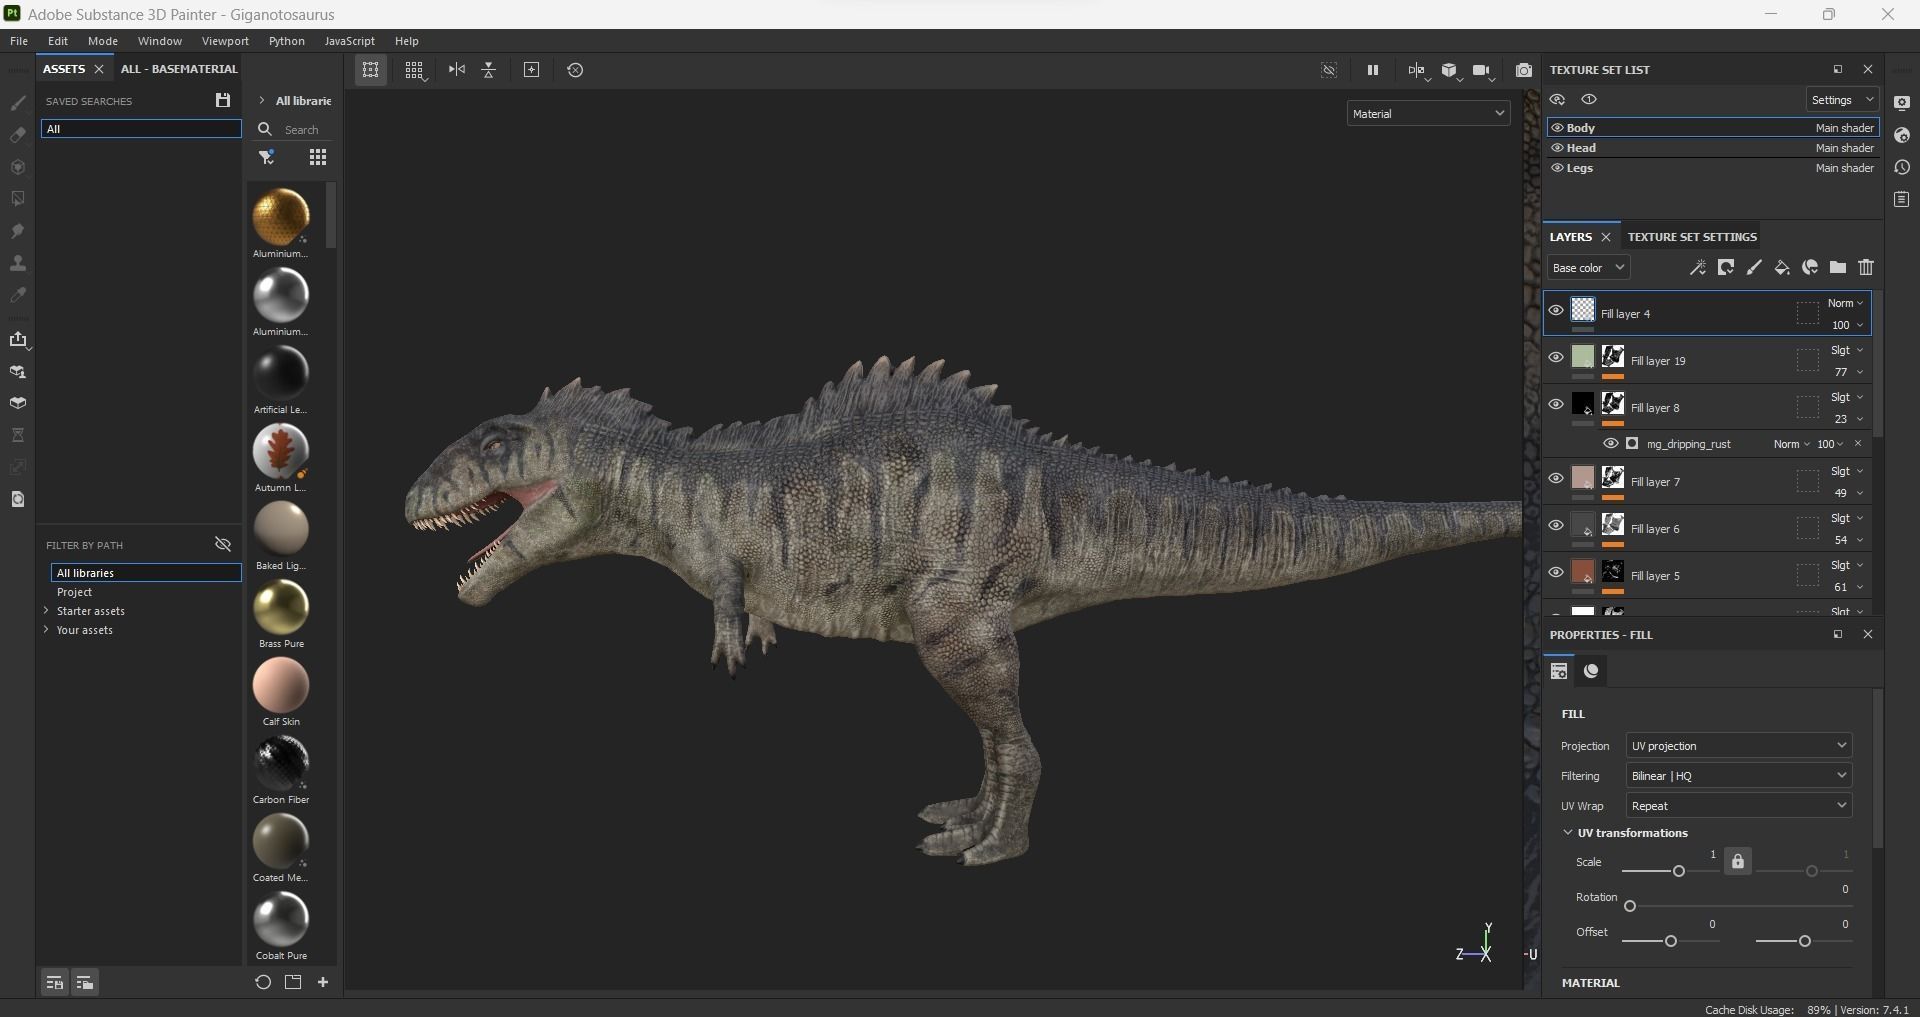Toggle horizontal symmetry mirror icon

(x=457, y=69)
